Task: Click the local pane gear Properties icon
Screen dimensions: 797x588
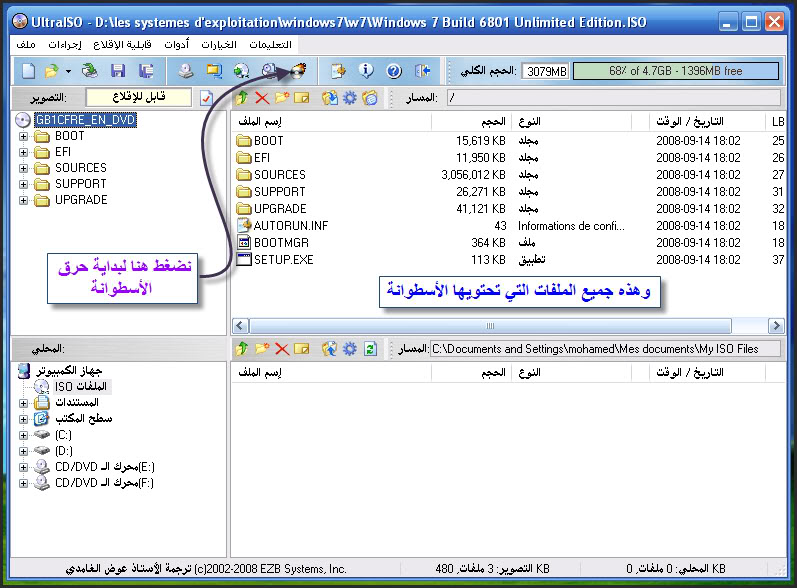Action: (350, 349)
